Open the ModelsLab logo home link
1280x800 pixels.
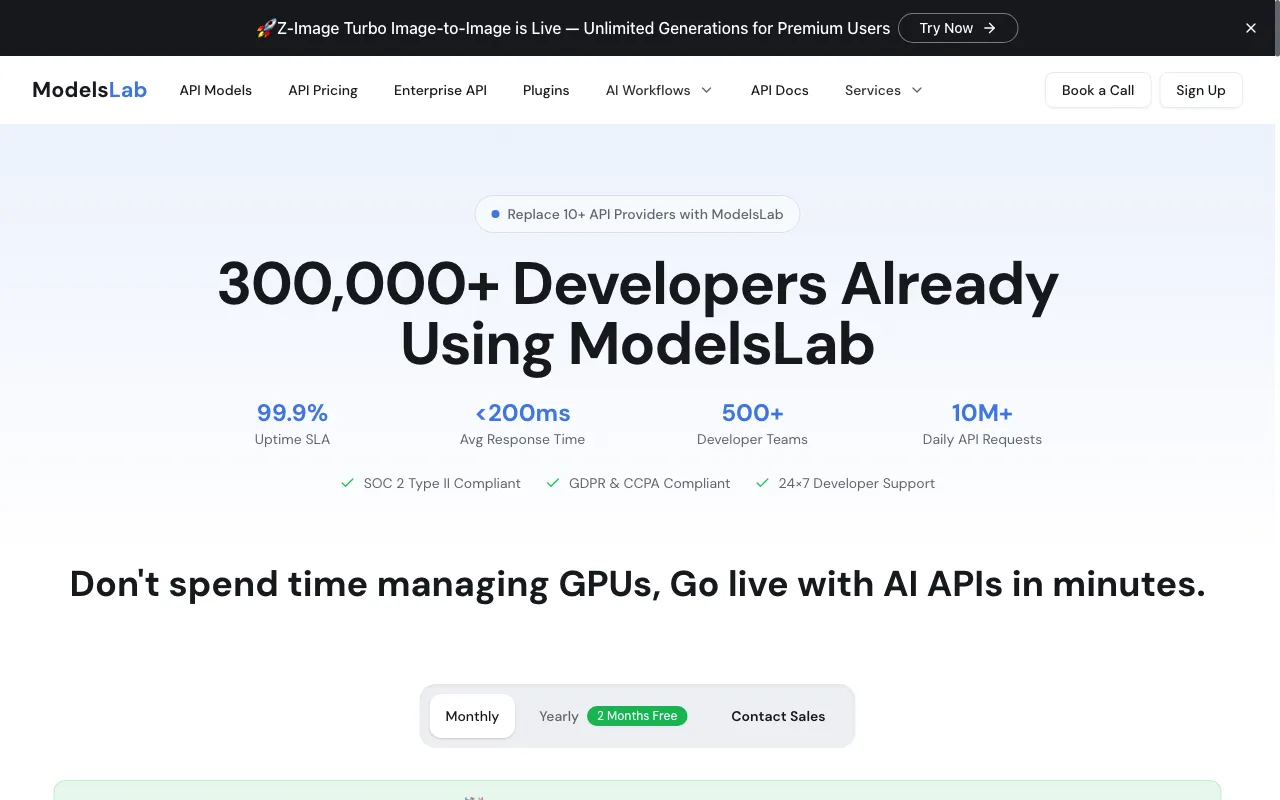click(x=90, y=90)
